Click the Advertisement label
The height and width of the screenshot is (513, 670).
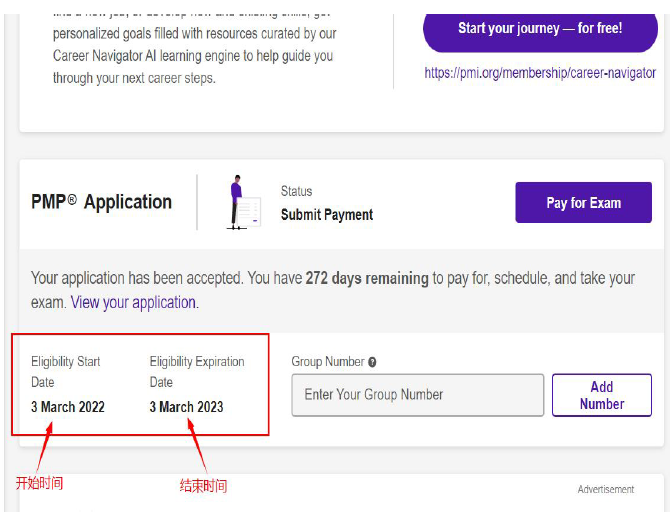pos(605,489)
